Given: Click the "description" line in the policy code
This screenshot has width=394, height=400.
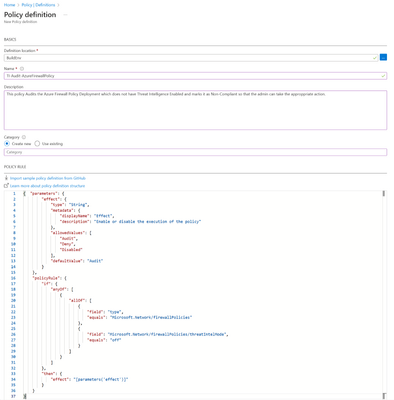Looking at the screenshot, I should 130,222.
